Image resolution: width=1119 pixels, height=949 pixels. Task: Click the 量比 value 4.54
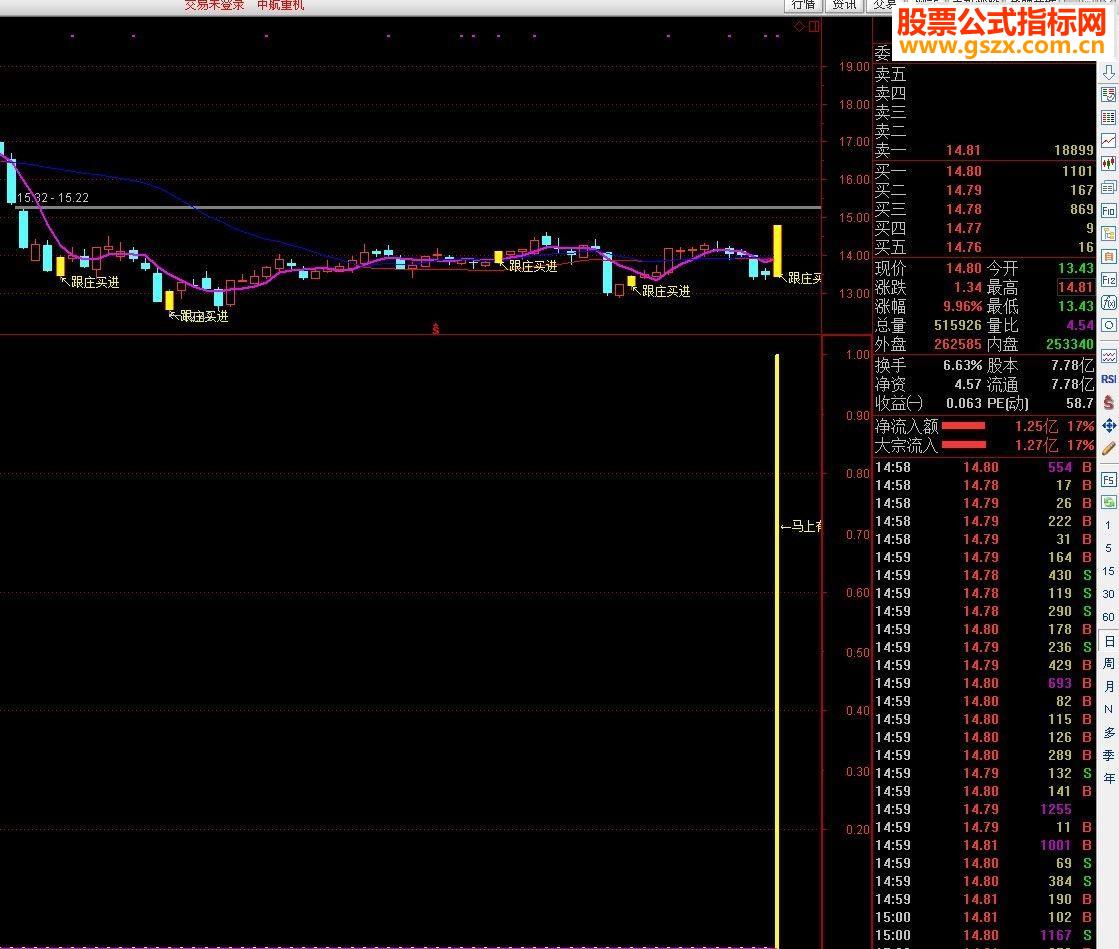(1080, 325)
